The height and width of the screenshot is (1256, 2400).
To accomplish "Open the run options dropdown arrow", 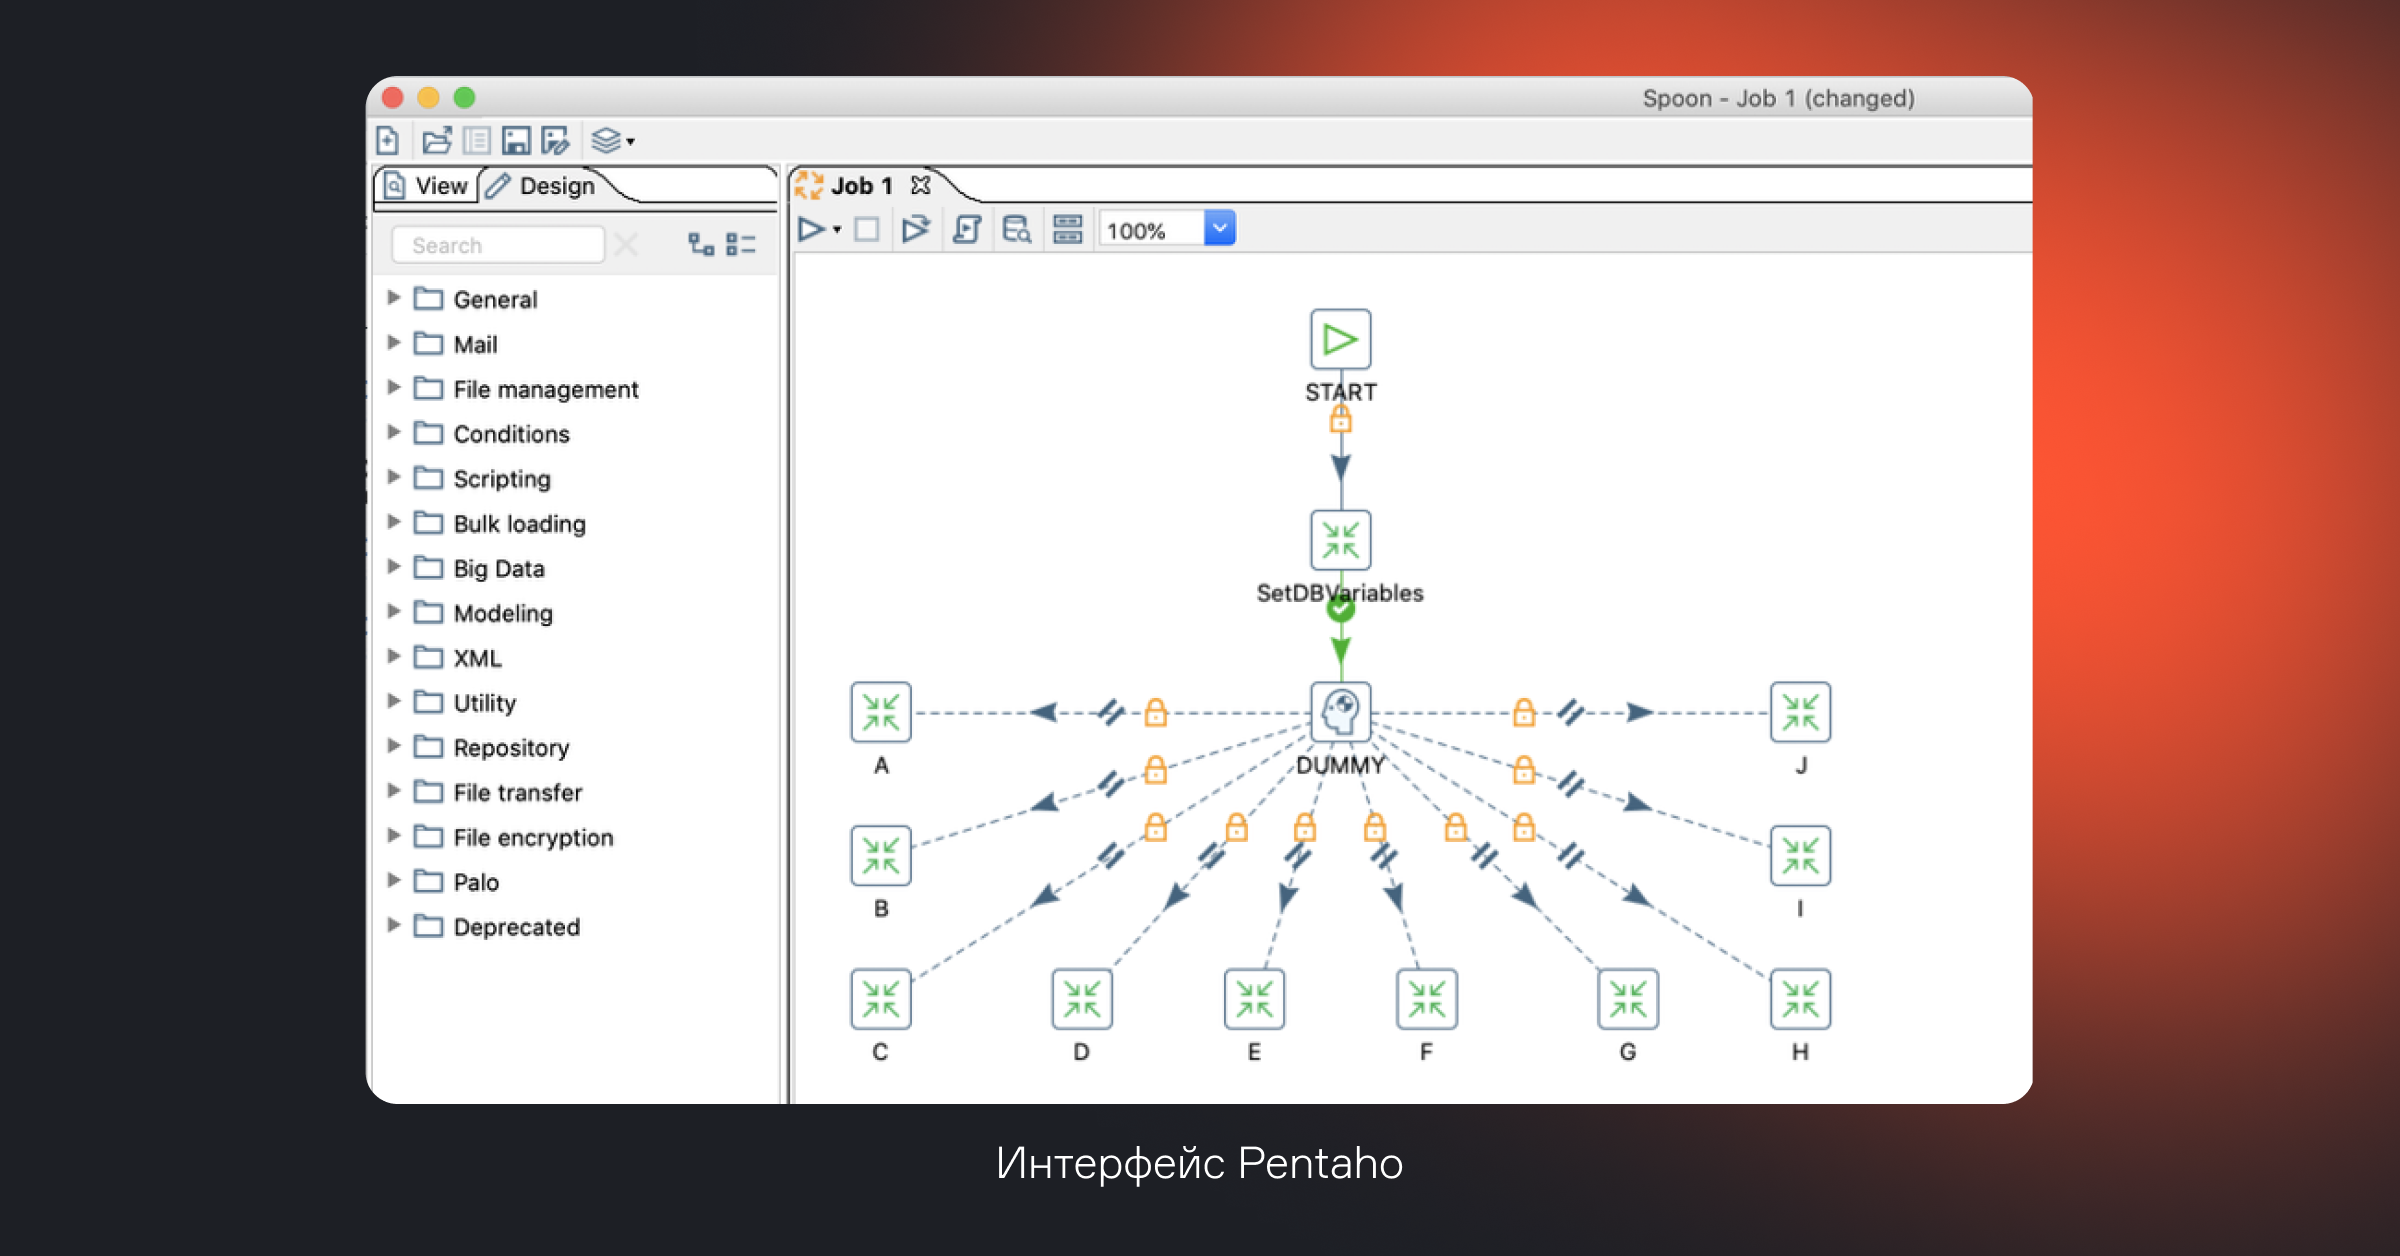I will point(837,231).
